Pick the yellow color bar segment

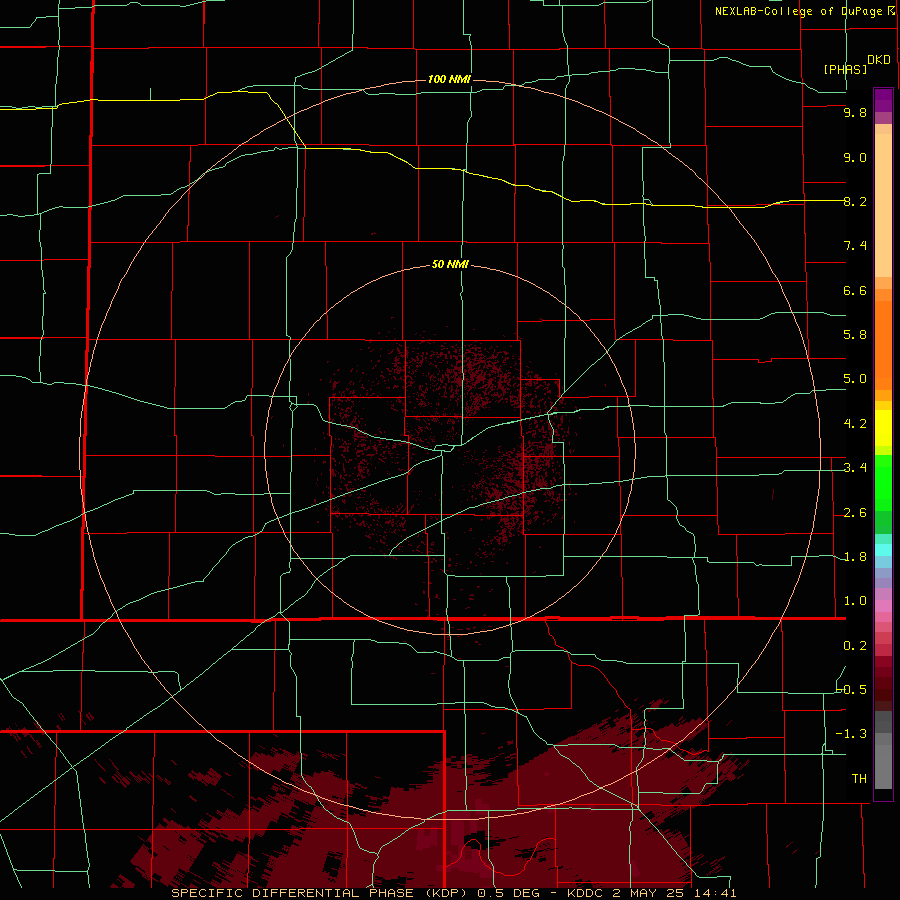(883, 428)
